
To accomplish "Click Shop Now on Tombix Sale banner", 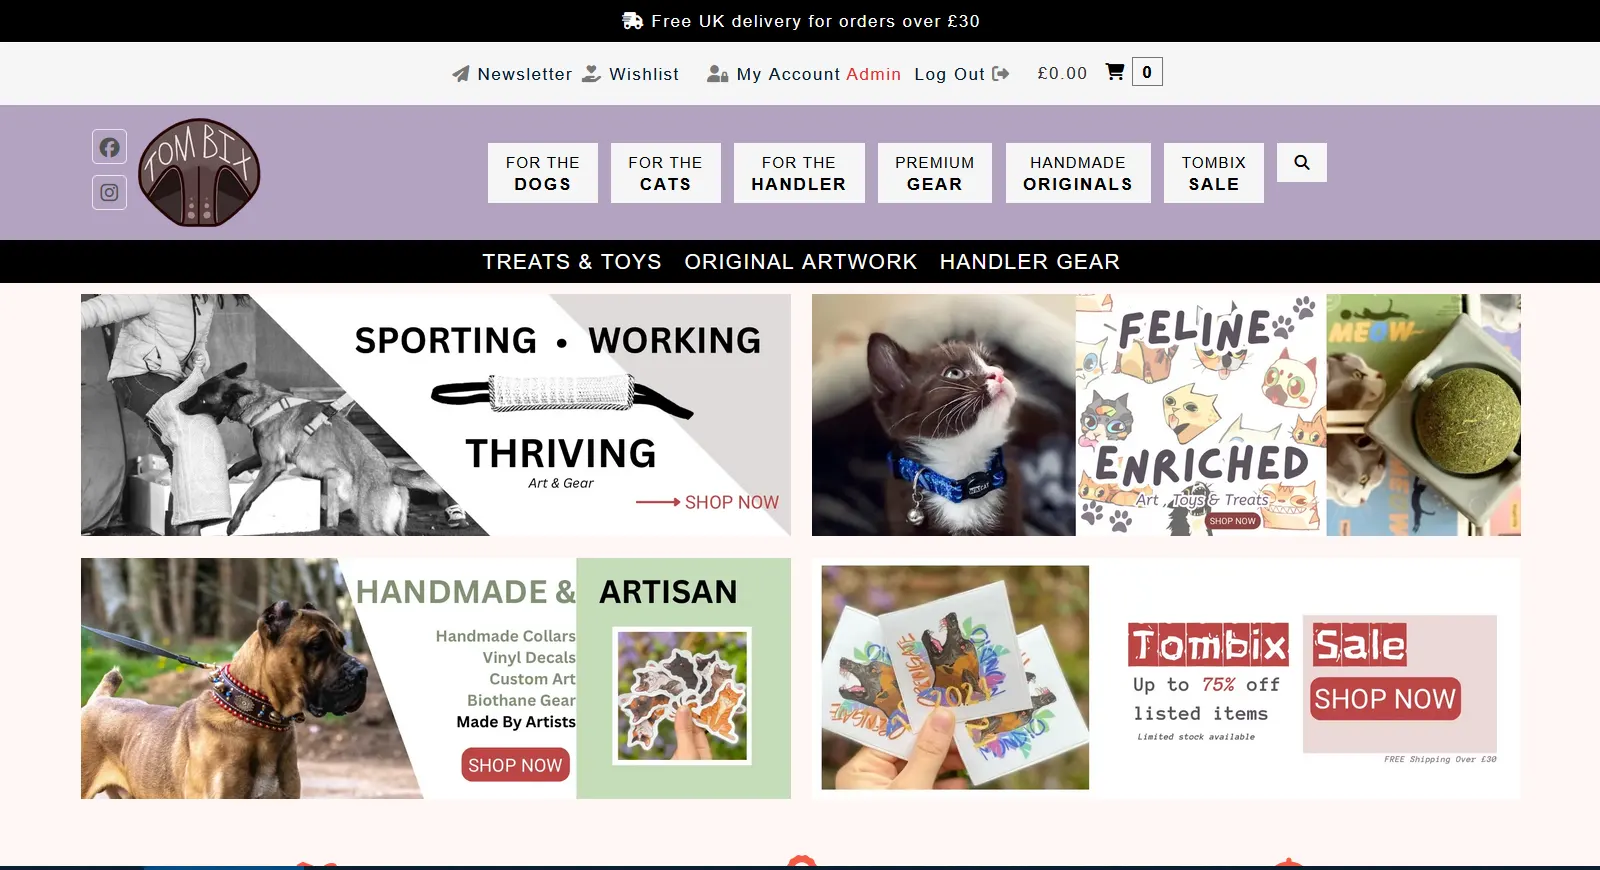I will pos(1385,699).
